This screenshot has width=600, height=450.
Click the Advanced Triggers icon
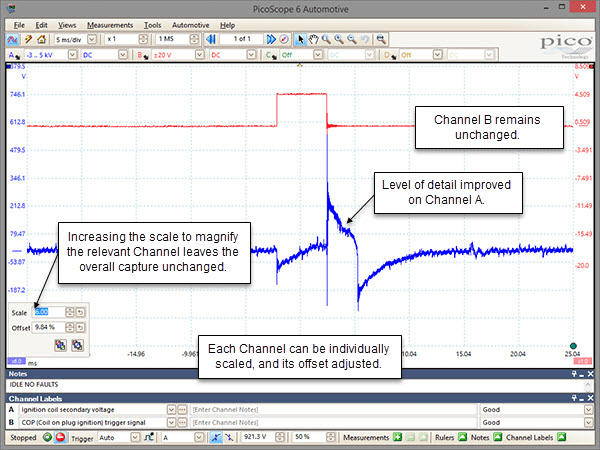pyautogui.click(x=149, y=437)
